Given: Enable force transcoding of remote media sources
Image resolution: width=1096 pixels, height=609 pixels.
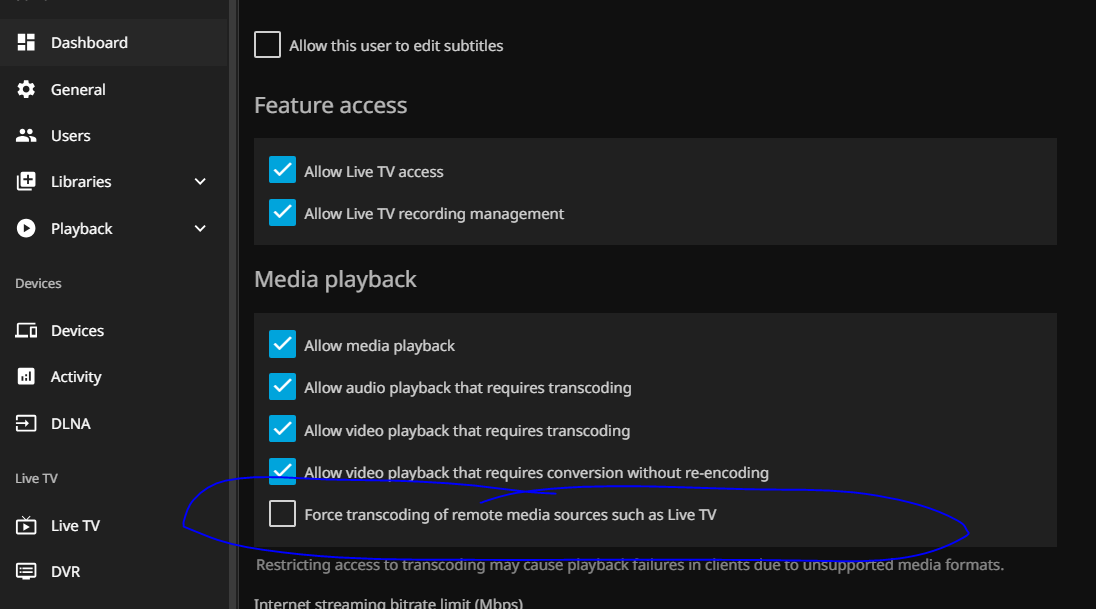Looking at the screenshot, I should (x=283, y=514).
